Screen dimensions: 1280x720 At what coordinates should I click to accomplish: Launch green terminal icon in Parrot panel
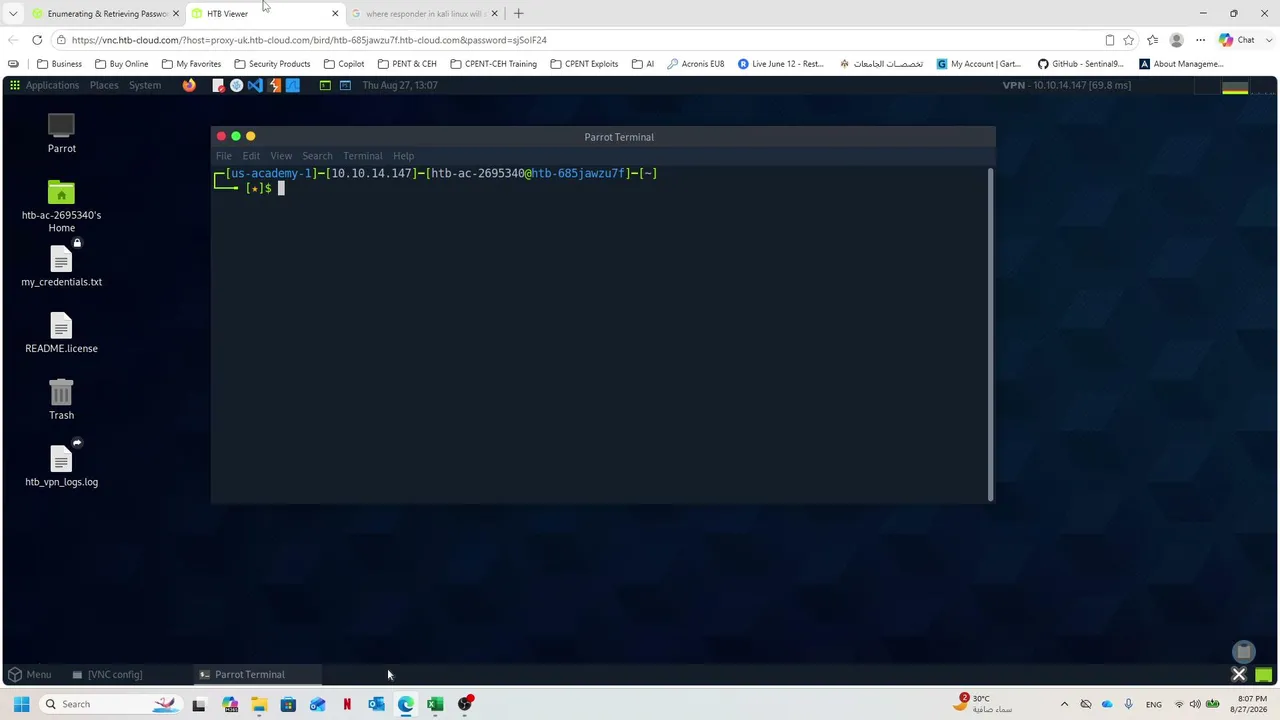(325, 85)
